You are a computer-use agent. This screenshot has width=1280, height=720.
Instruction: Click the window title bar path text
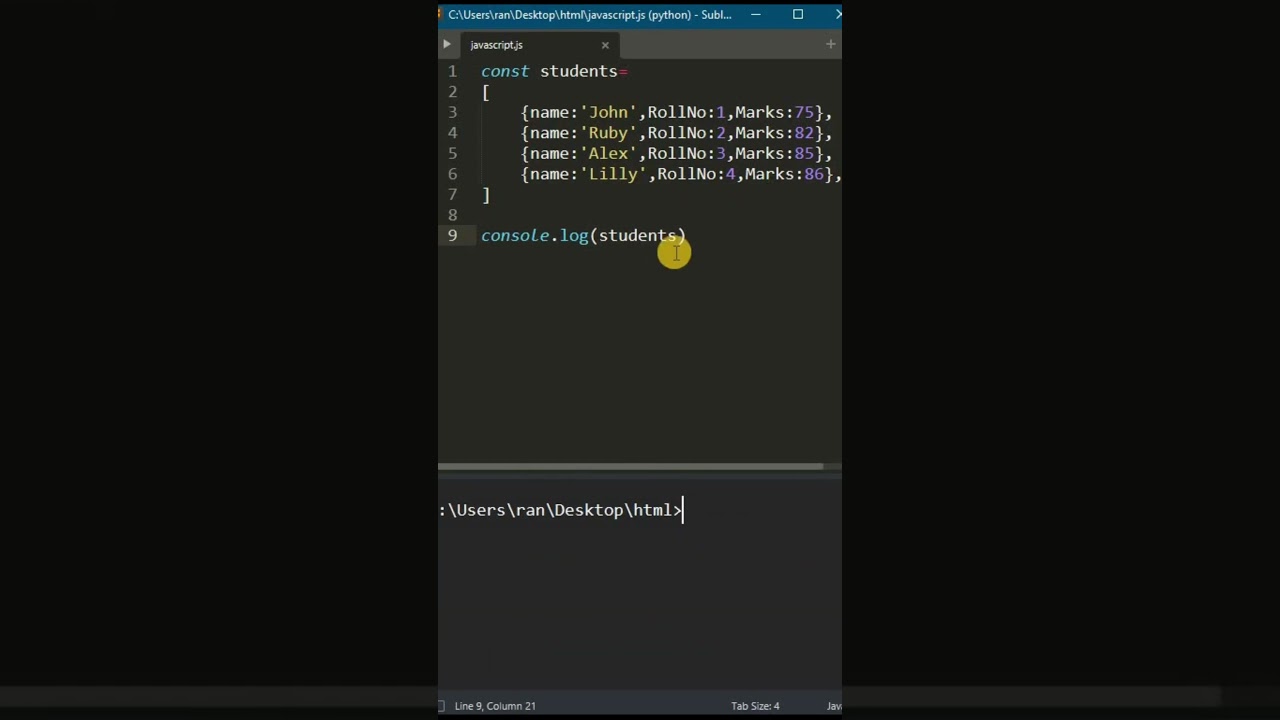tap(590, 14)
